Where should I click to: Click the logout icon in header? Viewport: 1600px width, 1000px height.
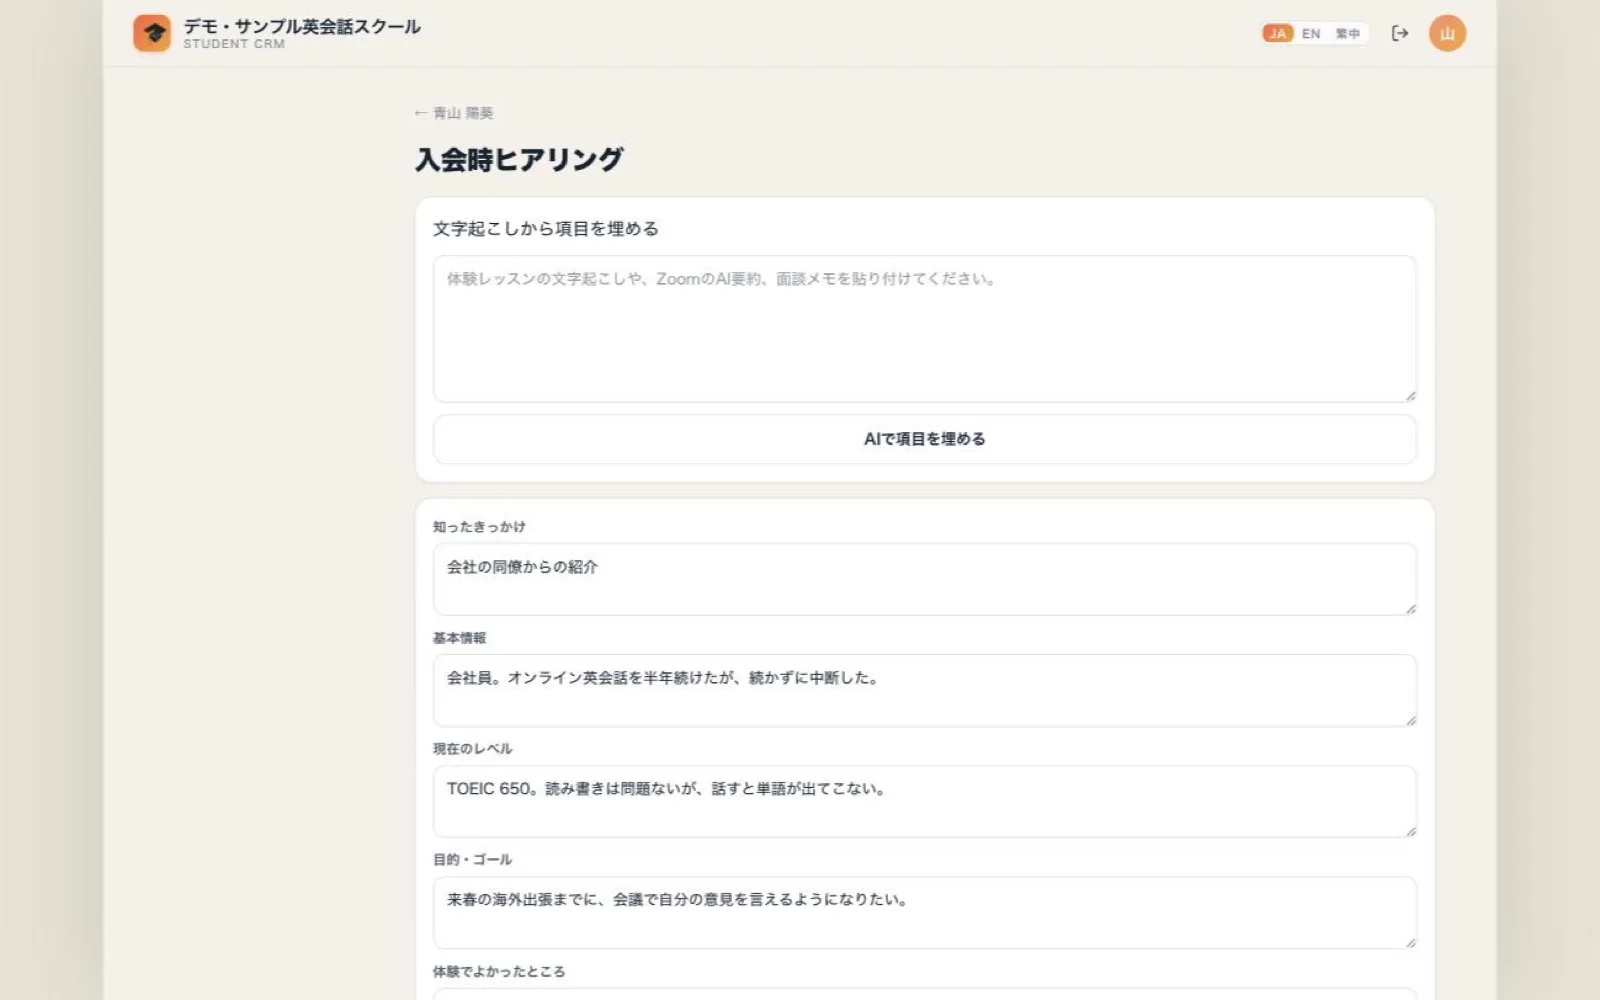pyautogui.click(x=1400, y=33)
